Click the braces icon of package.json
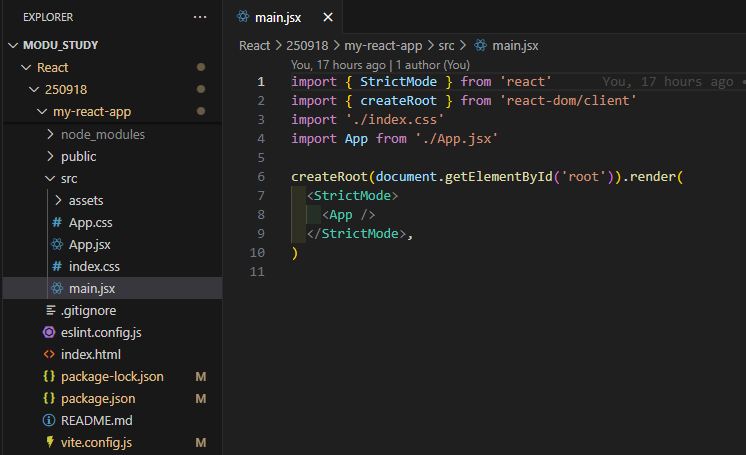Screen dimensions: 746x455 pyautogui.click(x=49, y=398)
